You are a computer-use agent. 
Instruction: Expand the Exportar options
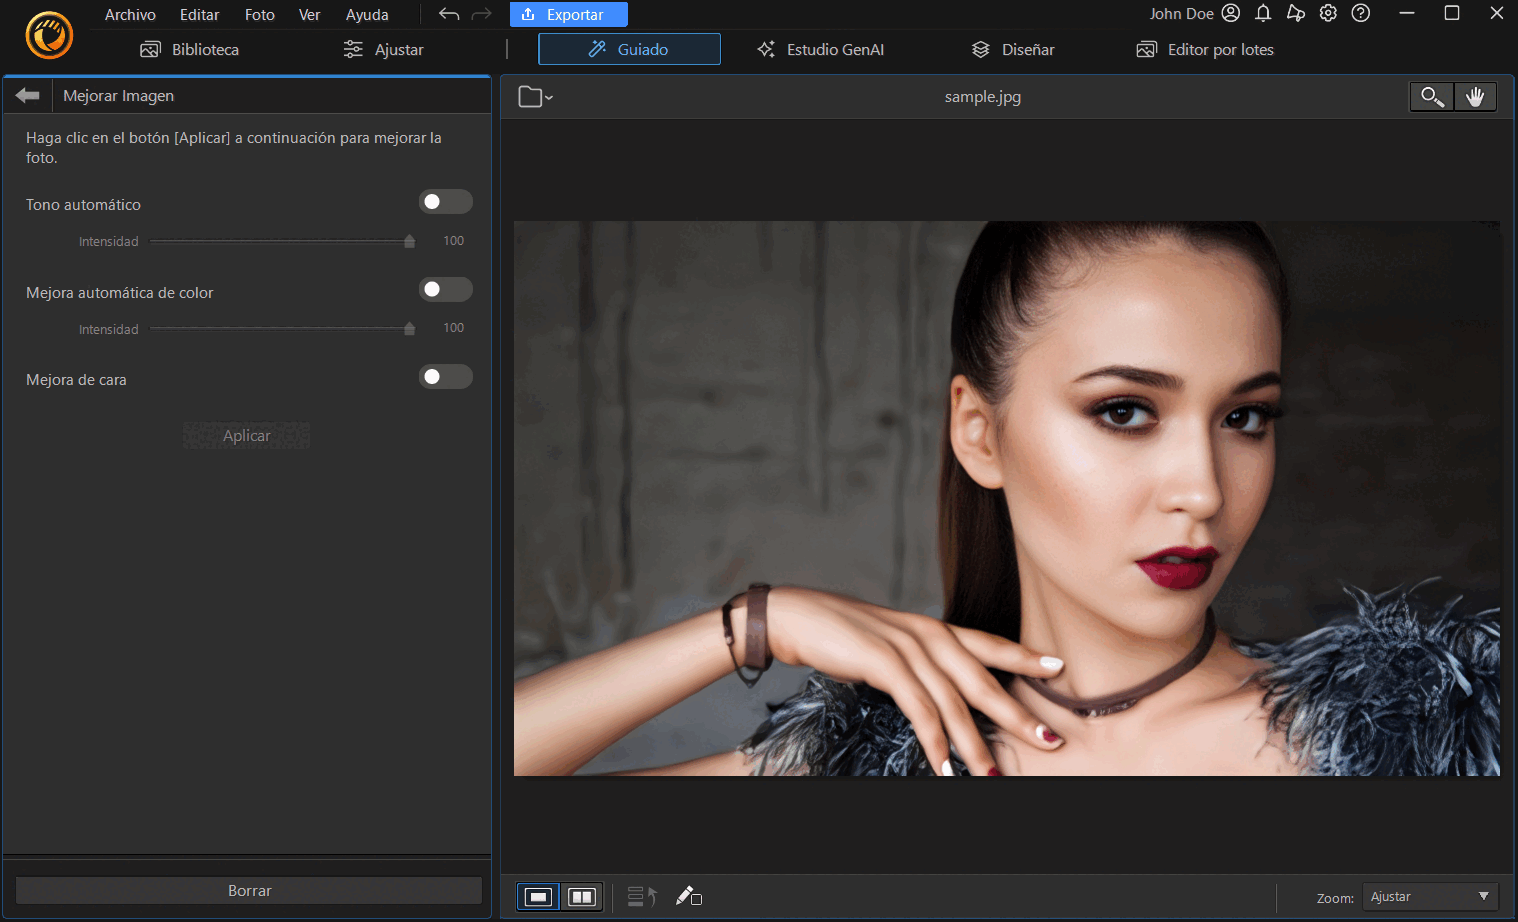coord(568,14)
